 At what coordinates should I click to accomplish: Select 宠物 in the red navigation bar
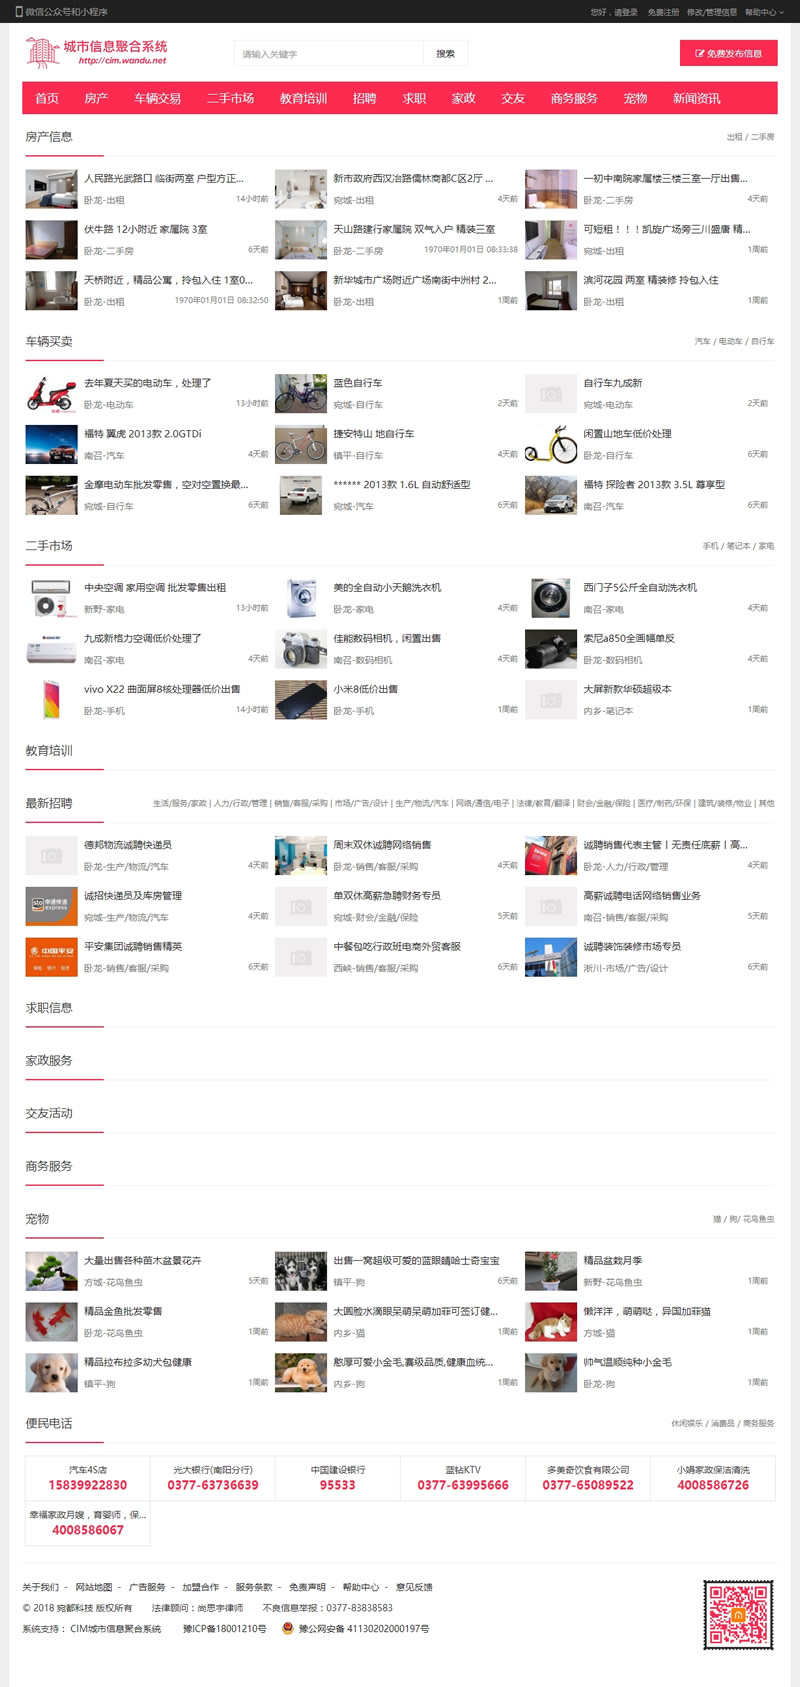pyautogui.click(x=635, y=98)
